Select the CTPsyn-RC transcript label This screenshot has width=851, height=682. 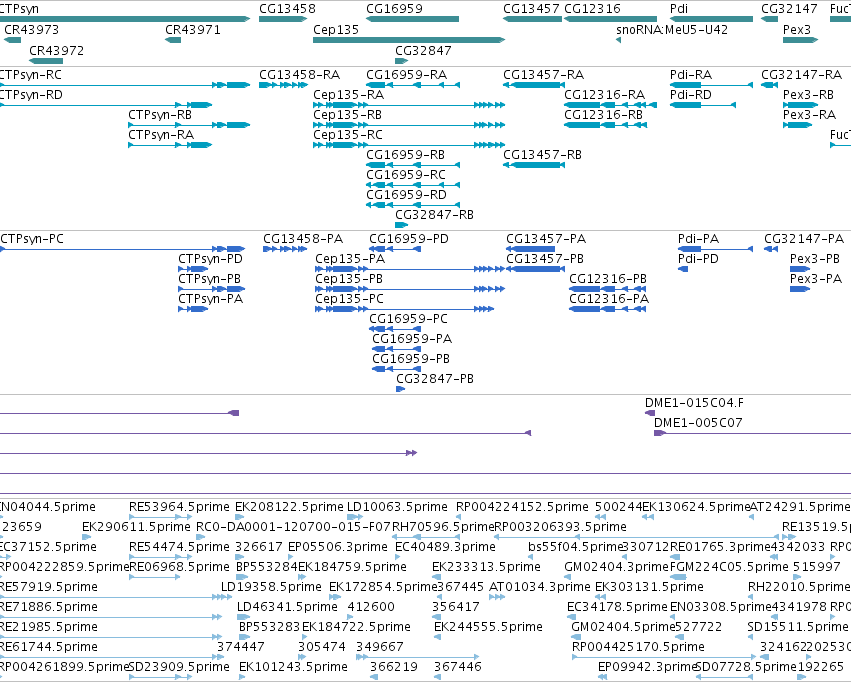click(31, 75)
